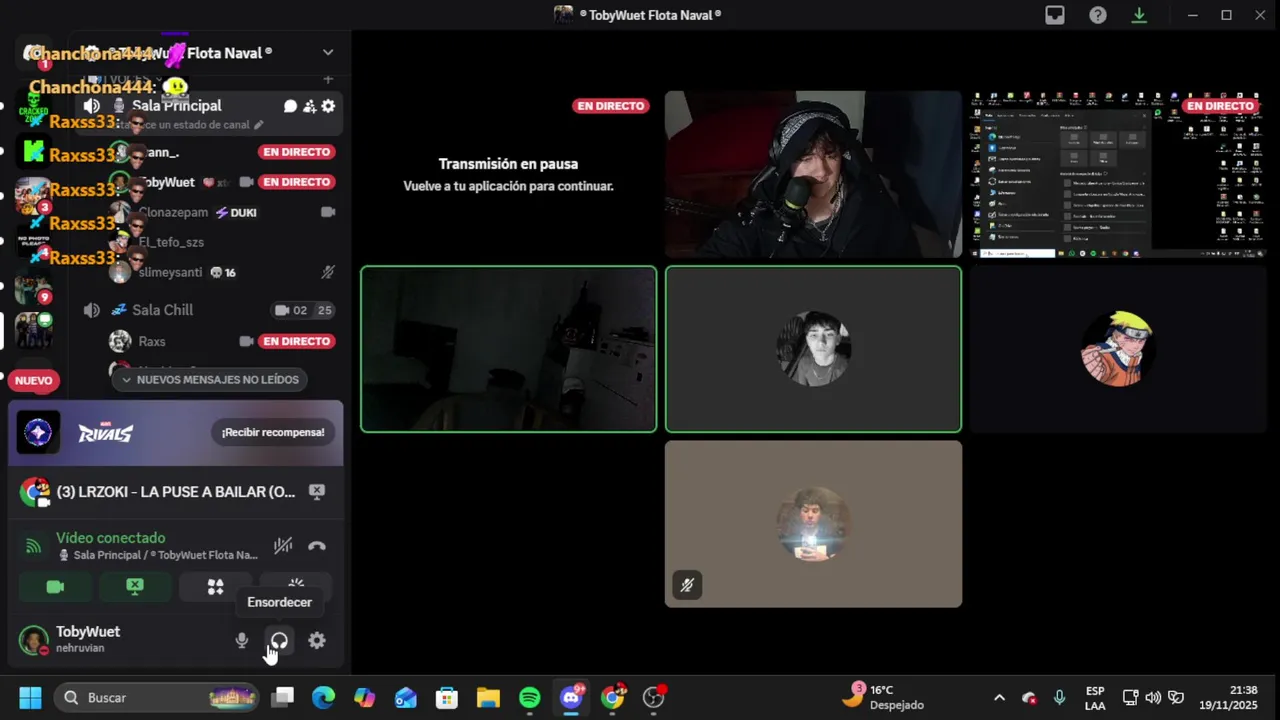
Task: Open TobyWuet user avatar at the bottom
Action: [34, 641]
